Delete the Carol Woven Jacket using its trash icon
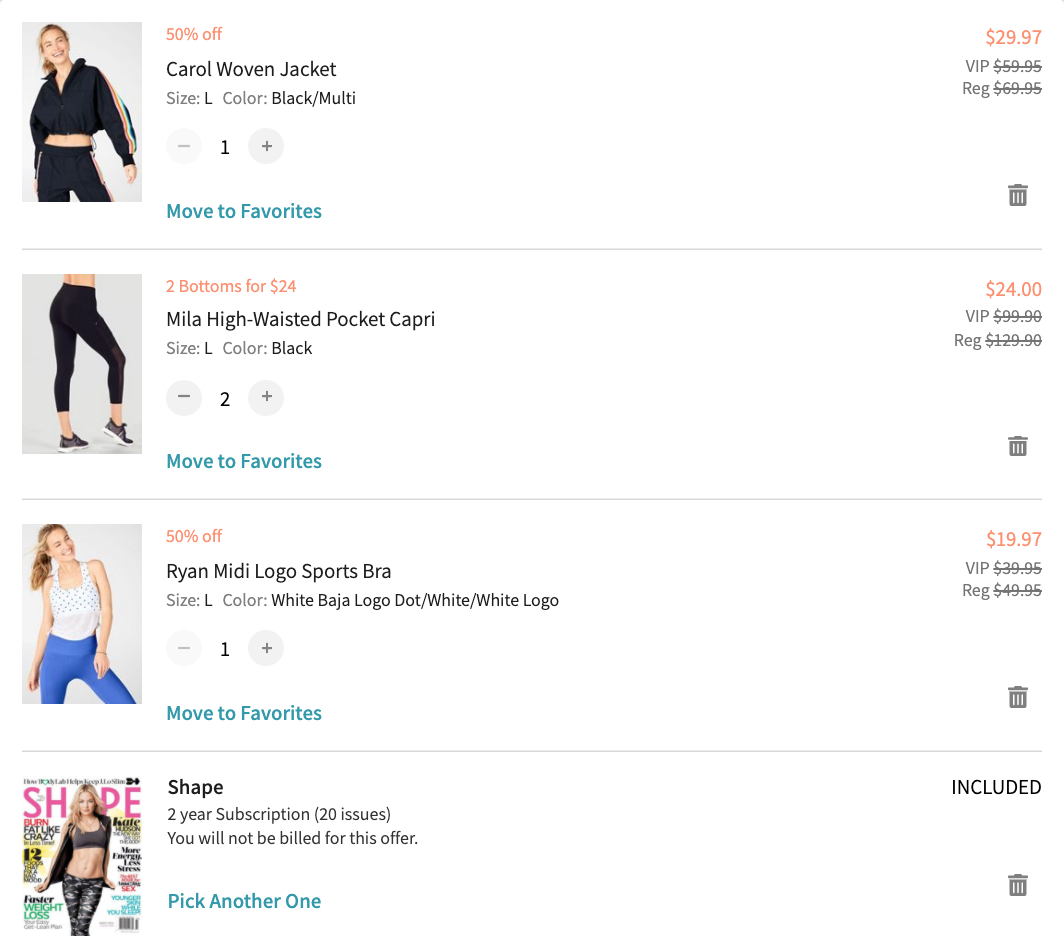 point(1018,196)
